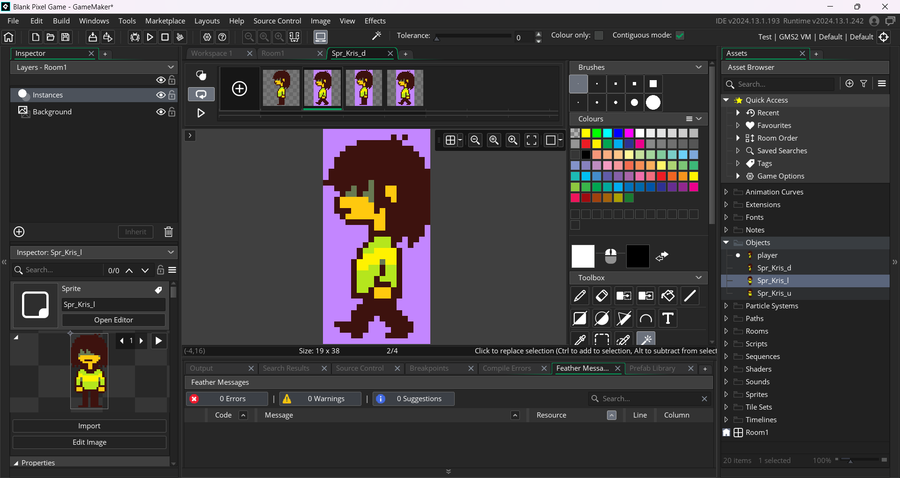The width and height of the screenshot is (900, 478).
Task: Toggle onion skin above the loop button
Action: point(201,75)
